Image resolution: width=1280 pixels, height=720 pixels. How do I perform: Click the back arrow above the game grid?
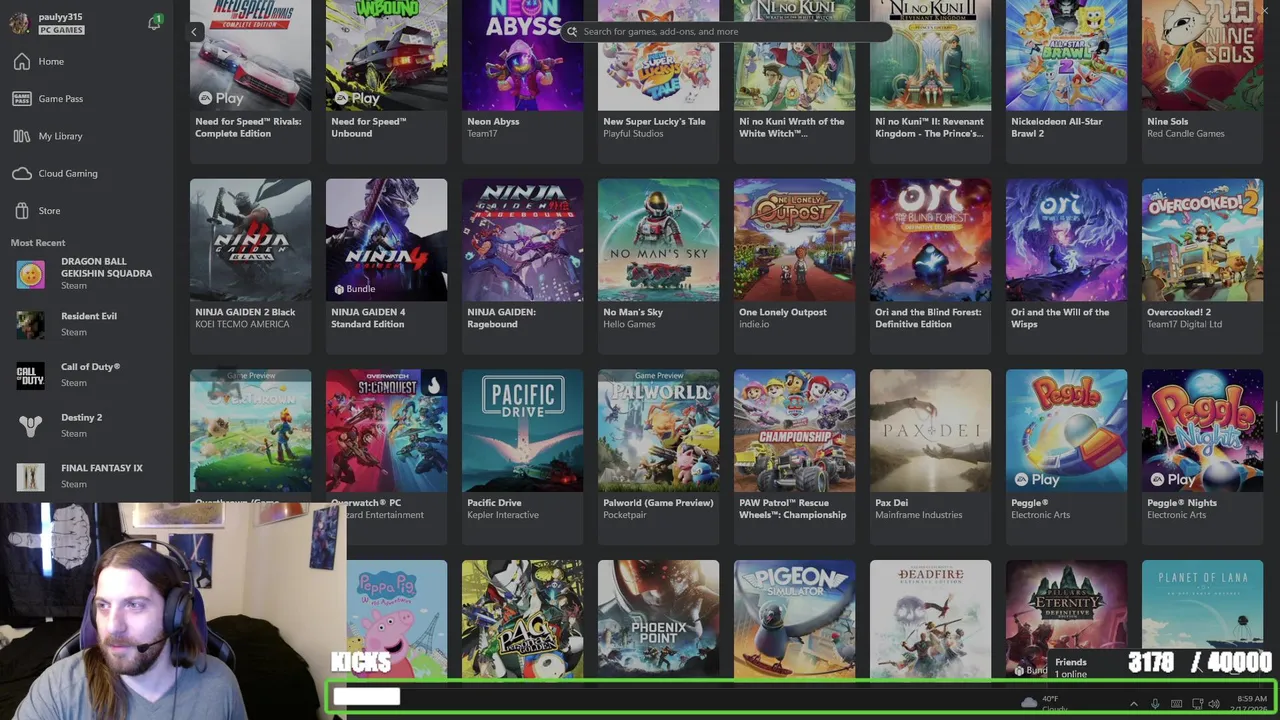194,32
